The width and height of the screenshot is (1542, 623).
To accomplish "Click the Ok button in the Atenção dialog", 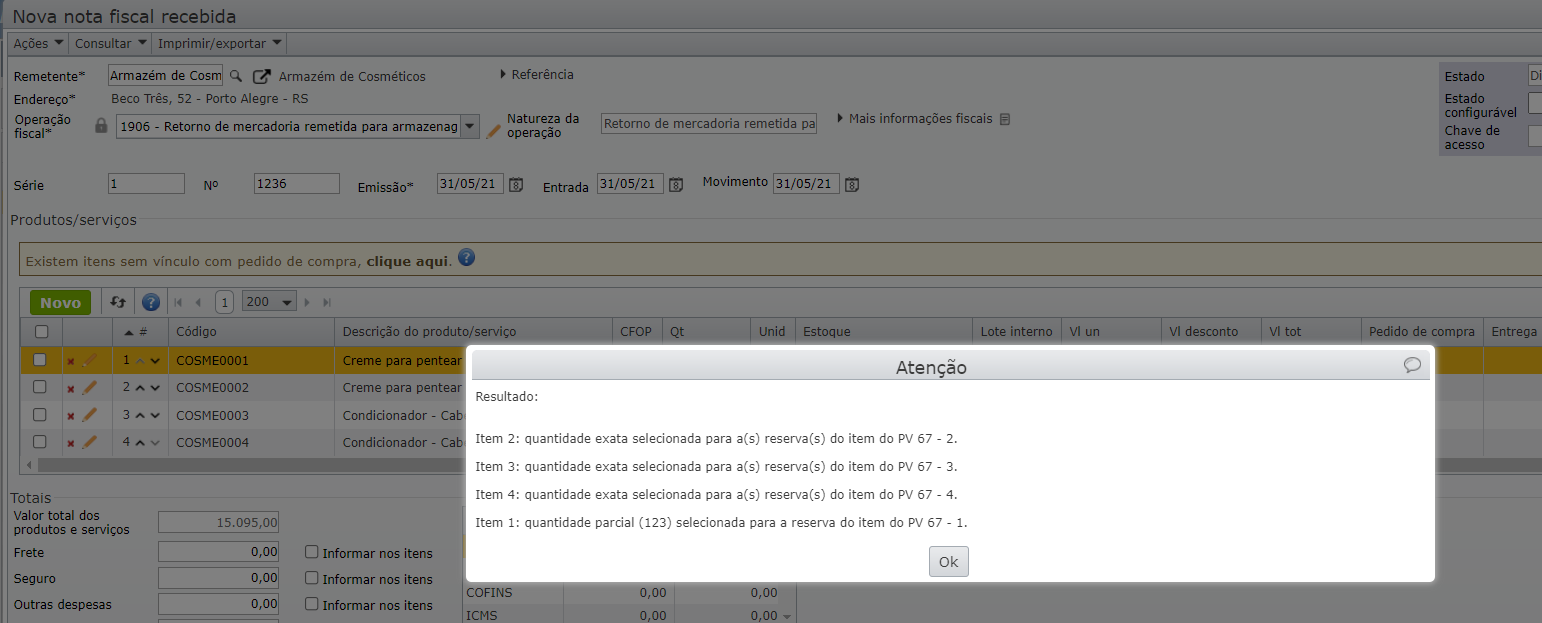I will tap(948, 561).
